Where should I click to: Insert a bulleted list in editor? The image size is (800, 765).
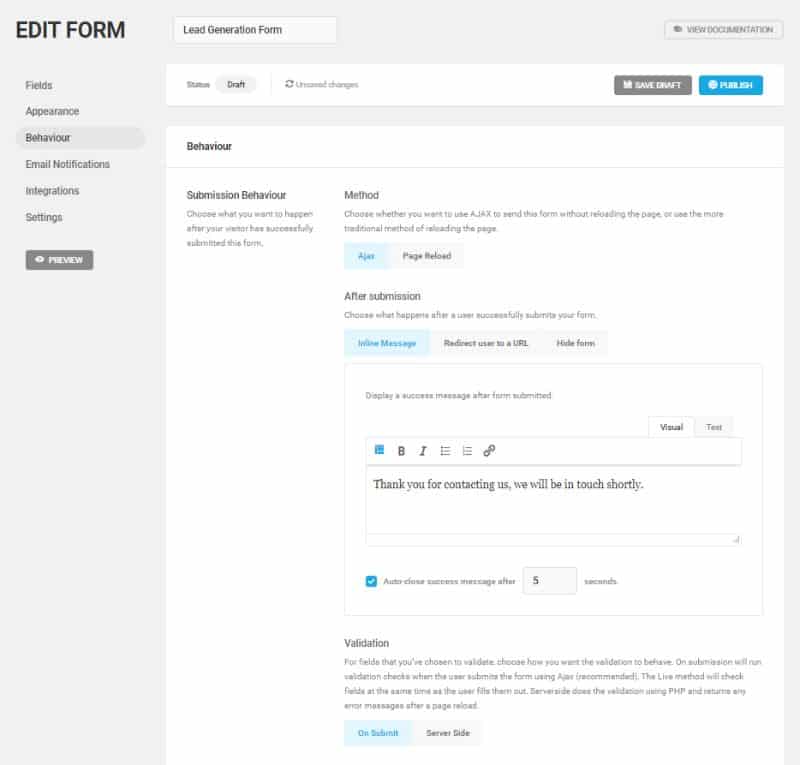[x=445, y=451]
